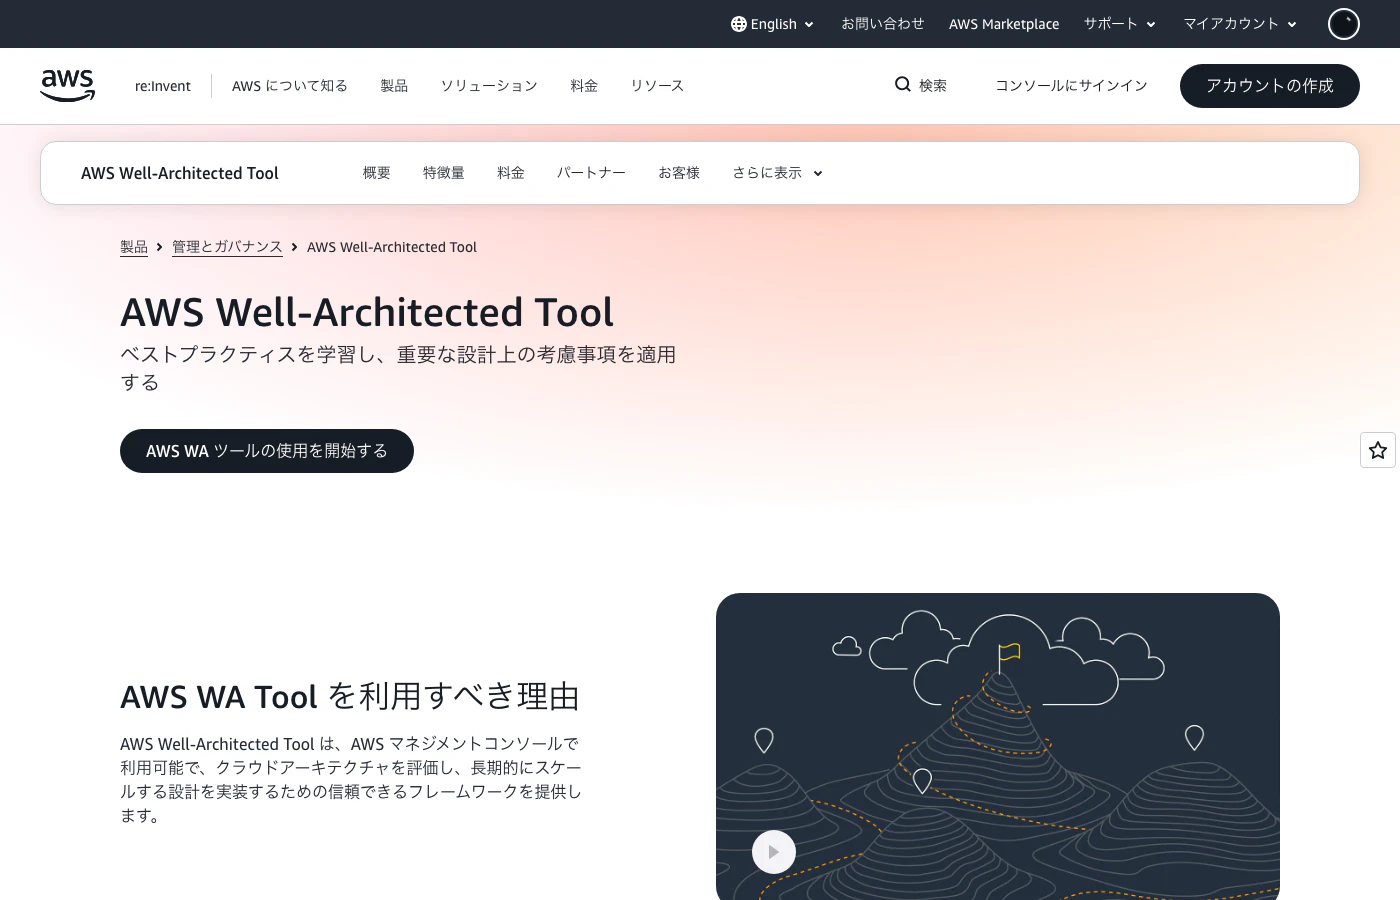Click AWS Well-Architected Tool subnav title
1400x900 pixels.
pyautogui.click(x=180, y=173)
